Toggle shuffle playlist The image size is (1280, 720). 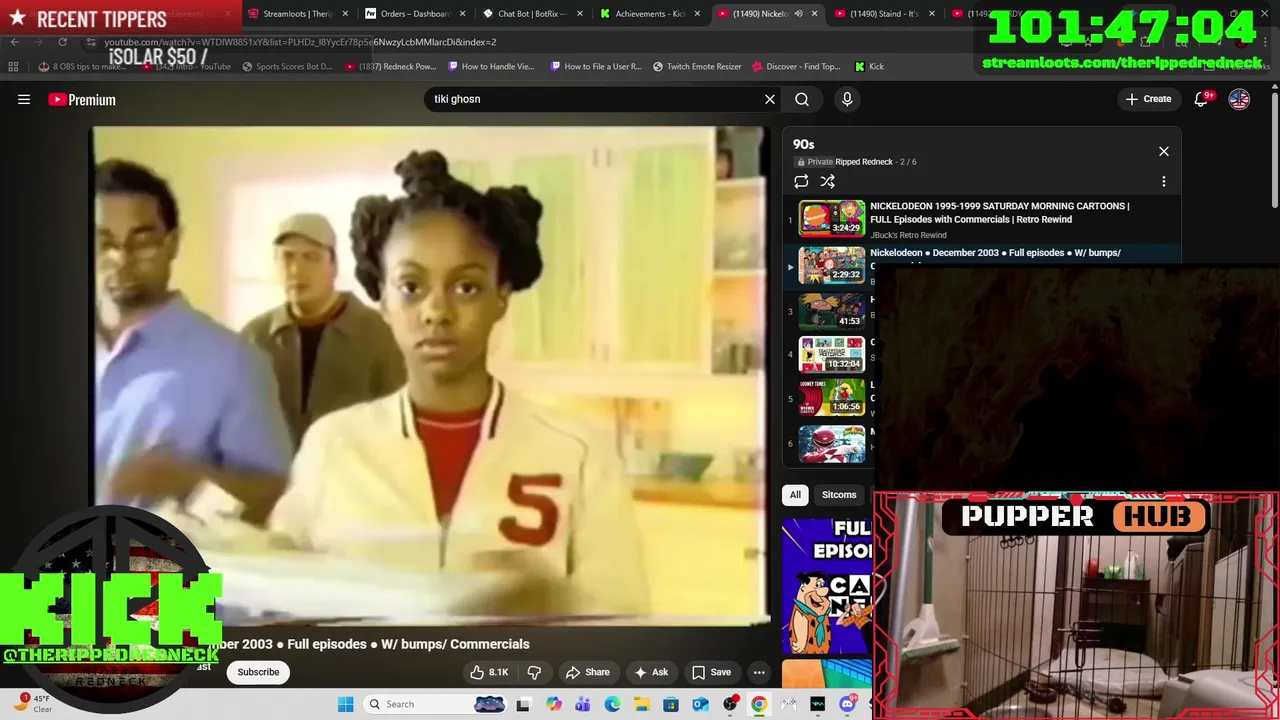tap(828, 181)
